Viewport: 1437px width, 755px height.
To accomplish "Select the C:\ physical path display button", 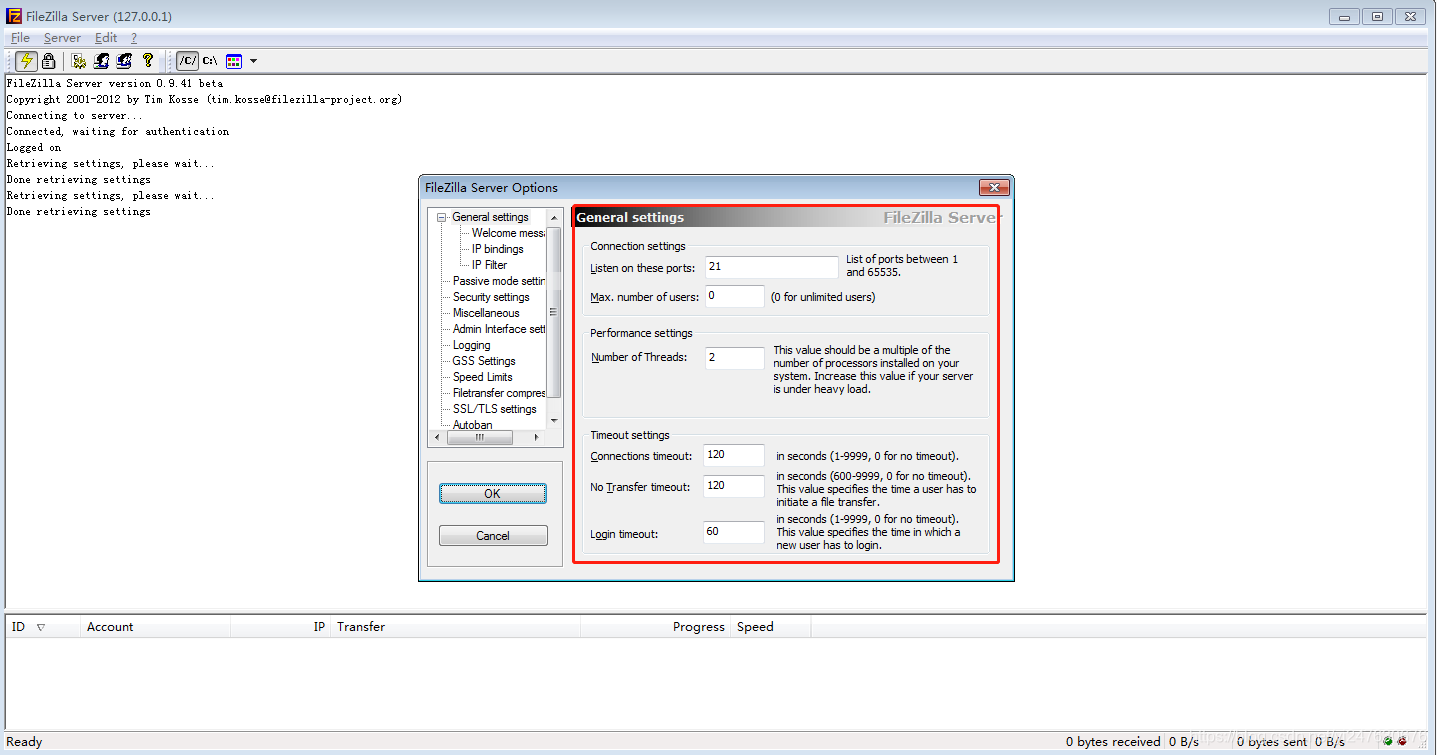I will click(x=210, y=61).
